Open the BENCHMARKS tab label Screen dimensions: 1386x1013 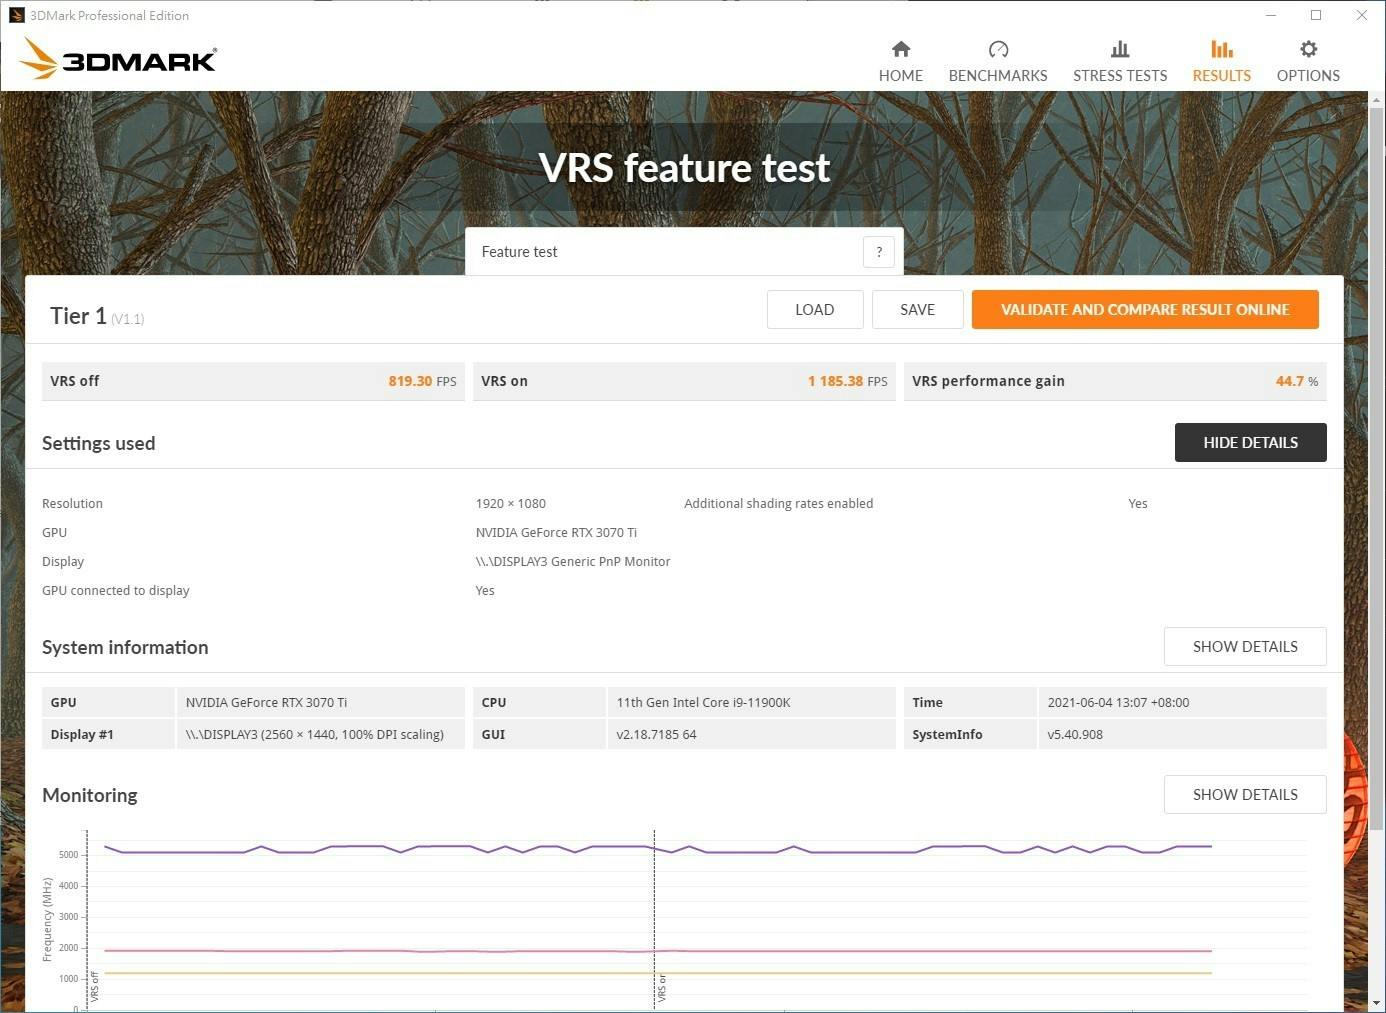(x=998, y=76)
